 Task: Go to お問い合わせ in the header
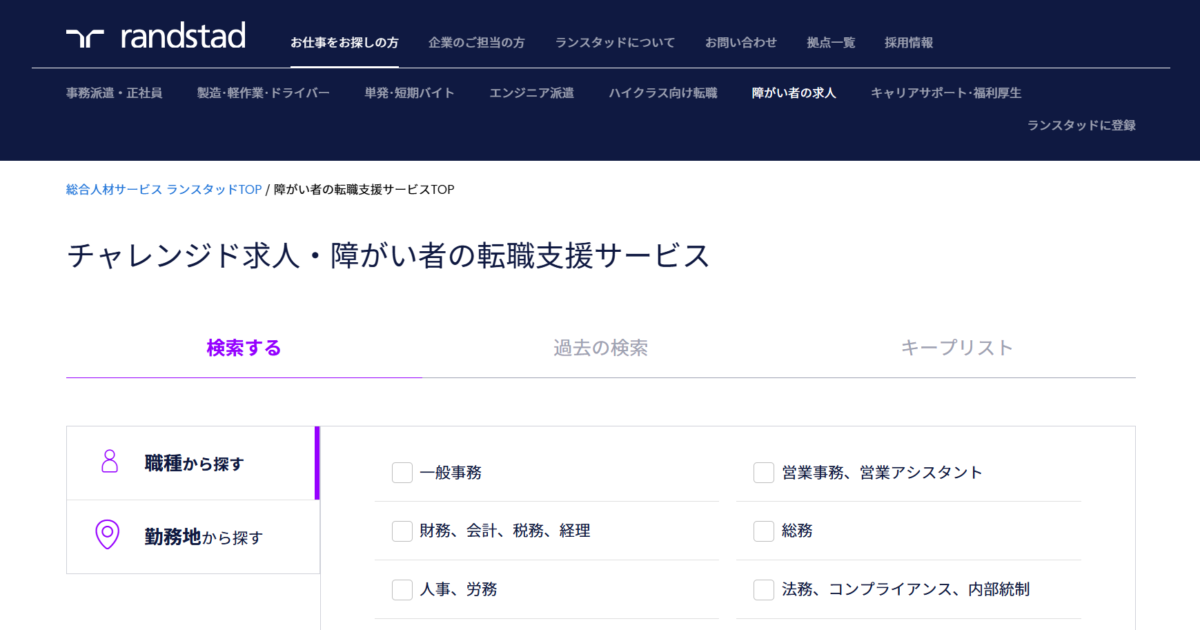(740, 43)
